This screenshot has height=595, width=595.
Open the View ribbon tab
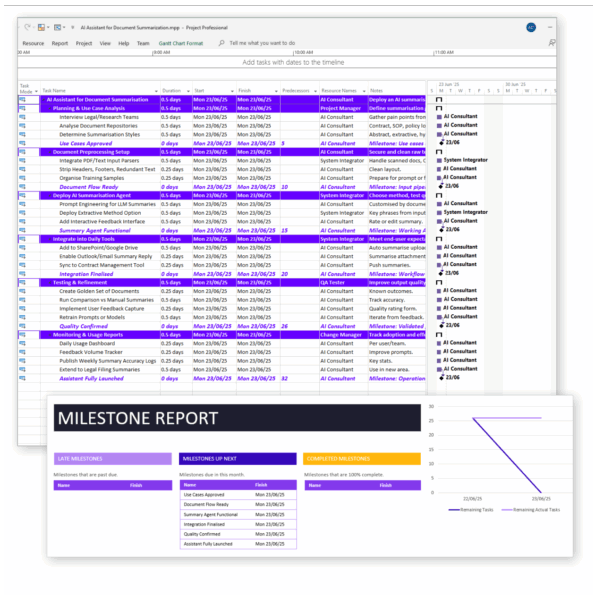(105, 43)
